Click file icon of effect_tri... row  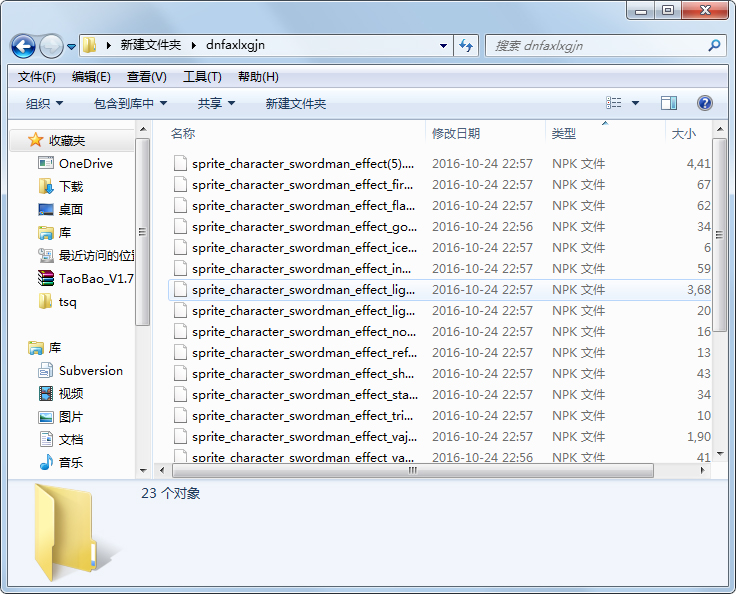click(181, 416)
